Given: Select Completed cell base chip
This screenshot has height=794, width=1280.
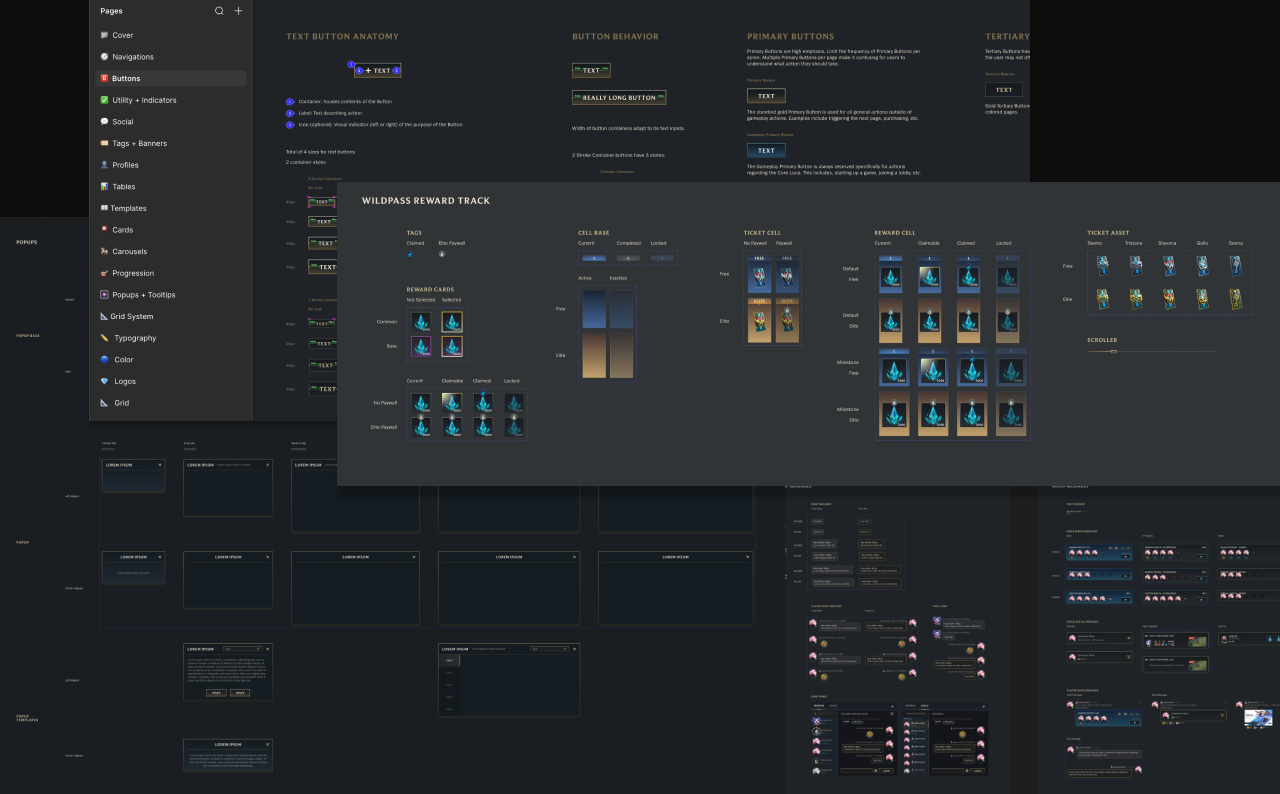Looking at the screenshot, I should 628,258.
